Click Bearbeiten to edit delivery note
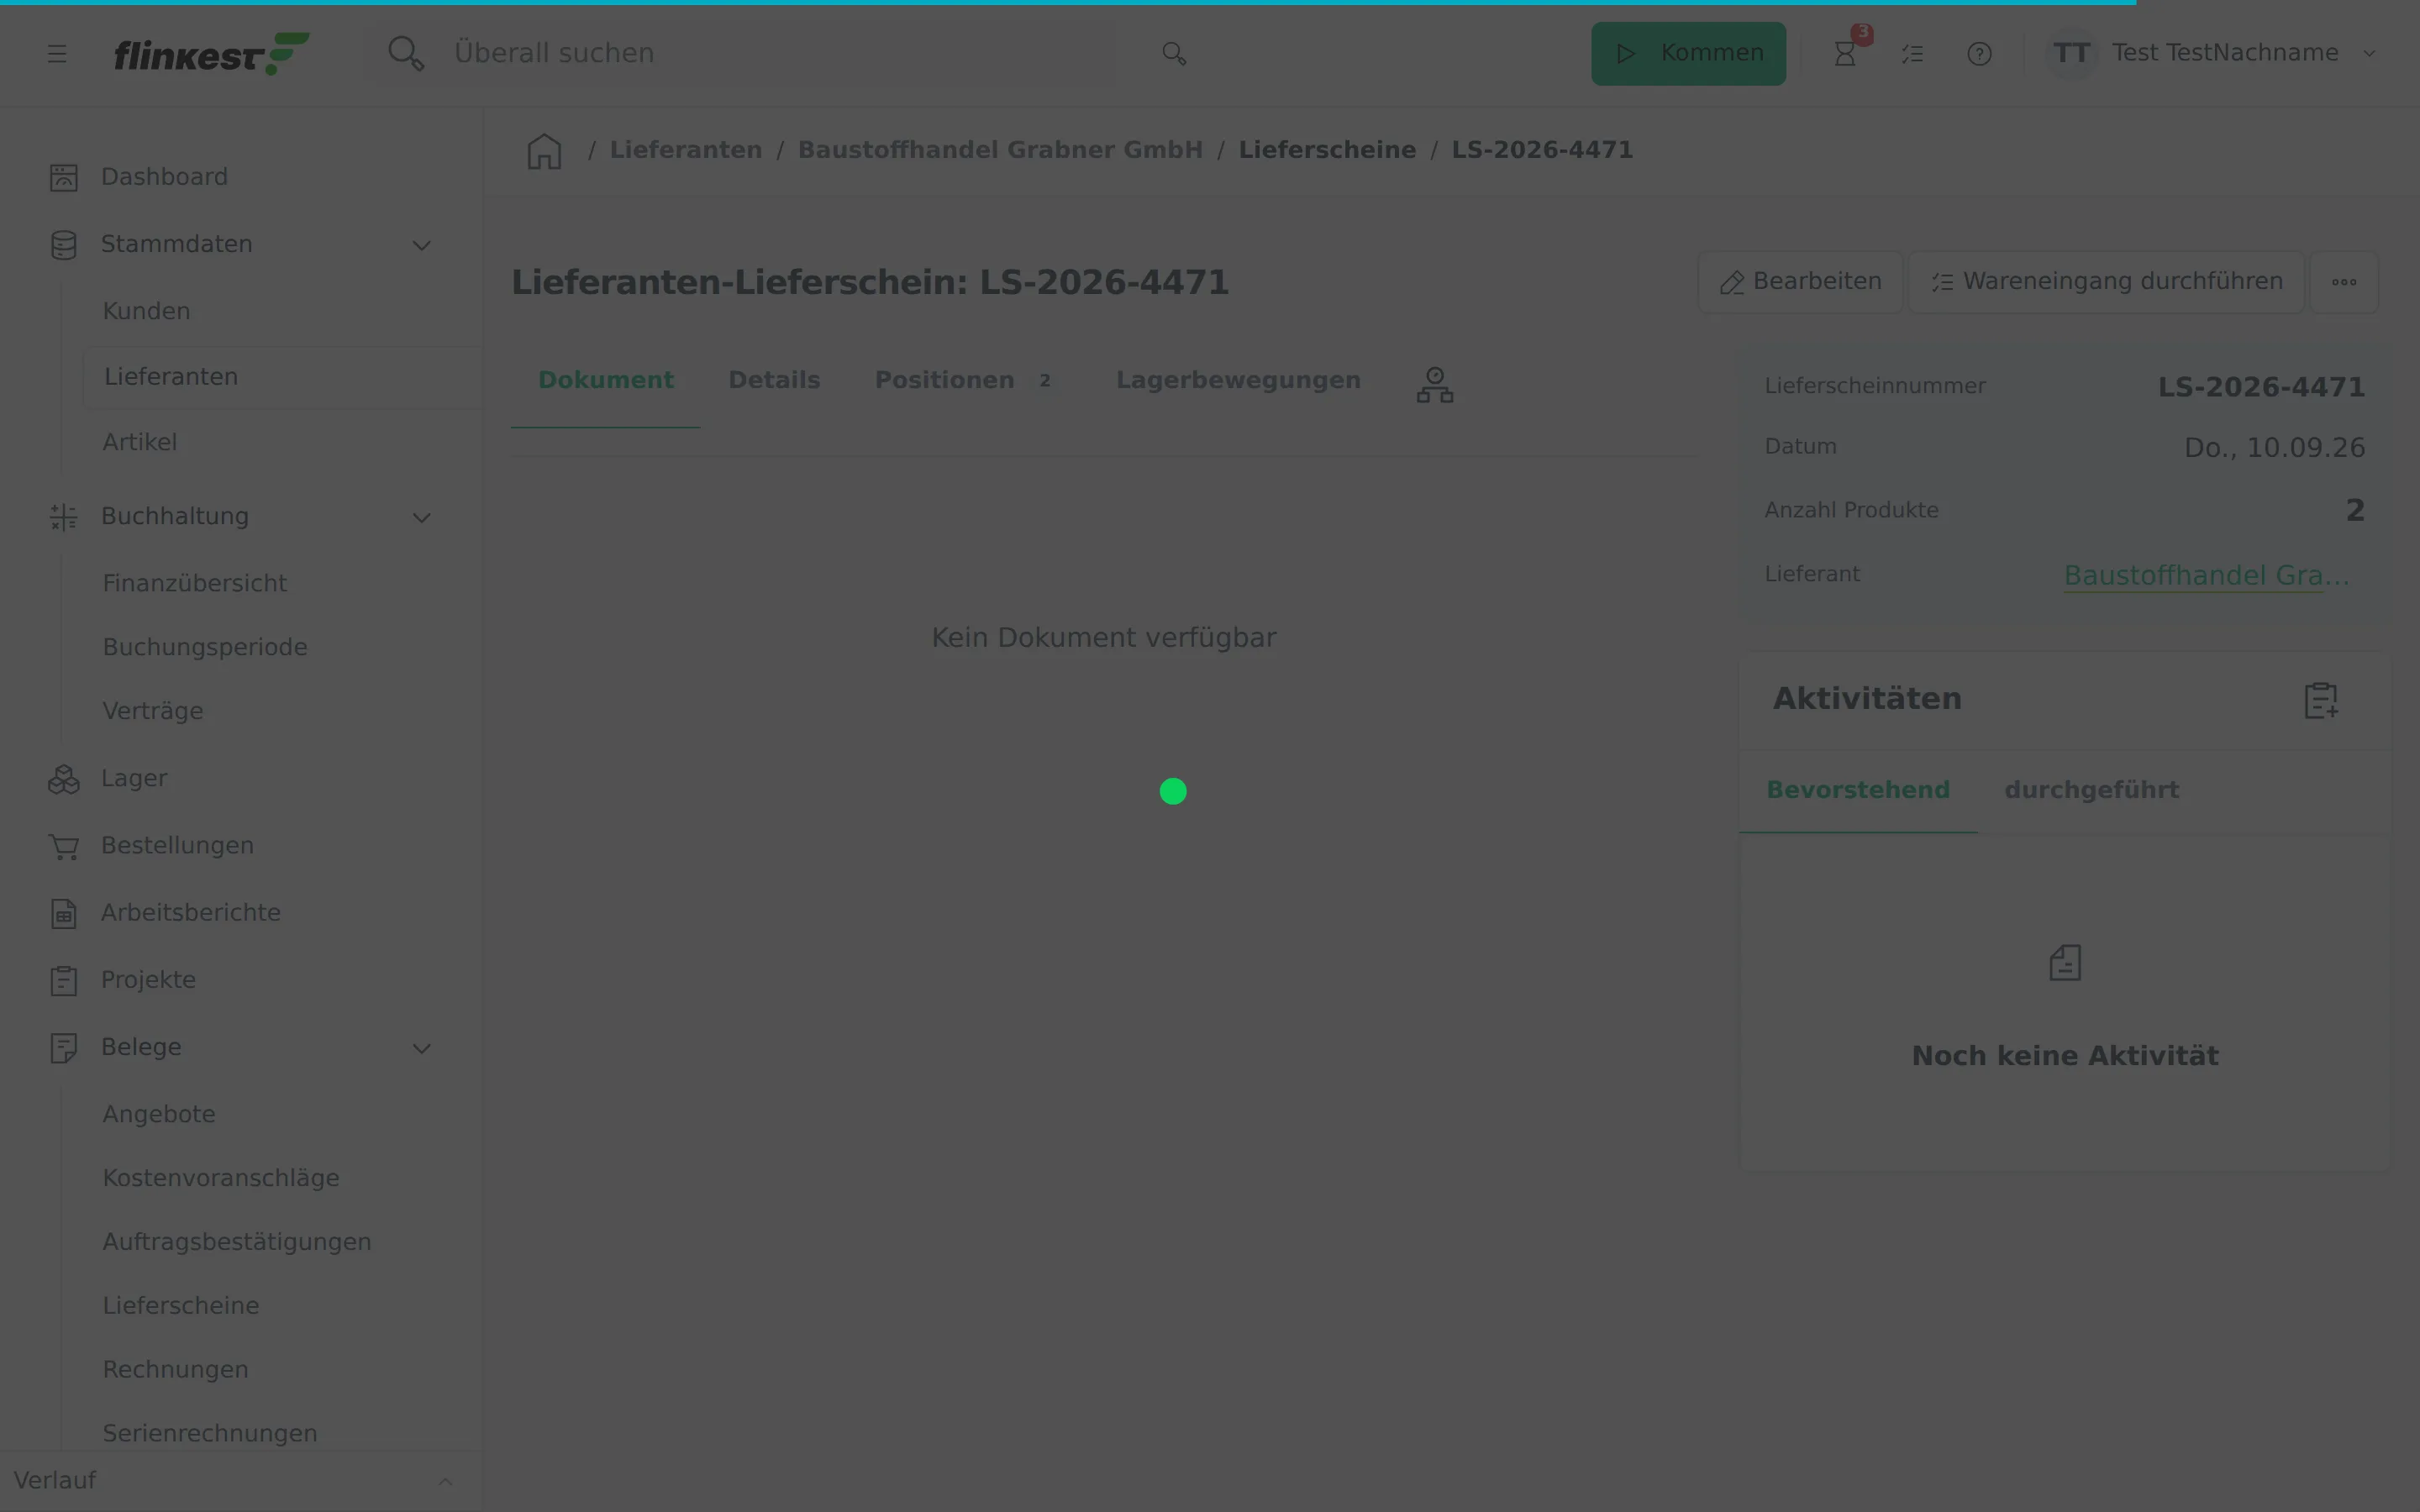2420x1512 pixels. (1801, 282)
